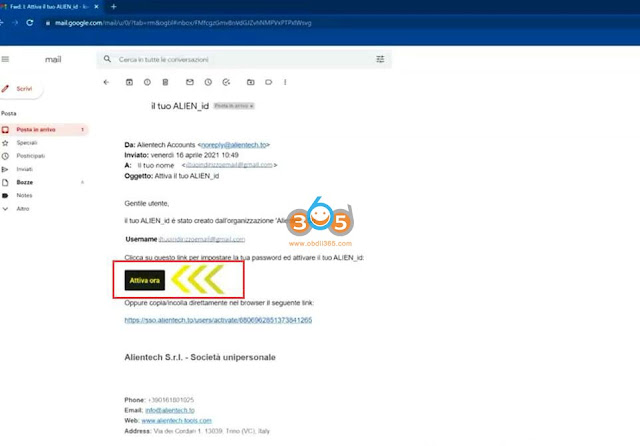Expand Altro to show more folders
Image resolution: width=640 pixels, height=446 pixels.
[x=22, y=209]
